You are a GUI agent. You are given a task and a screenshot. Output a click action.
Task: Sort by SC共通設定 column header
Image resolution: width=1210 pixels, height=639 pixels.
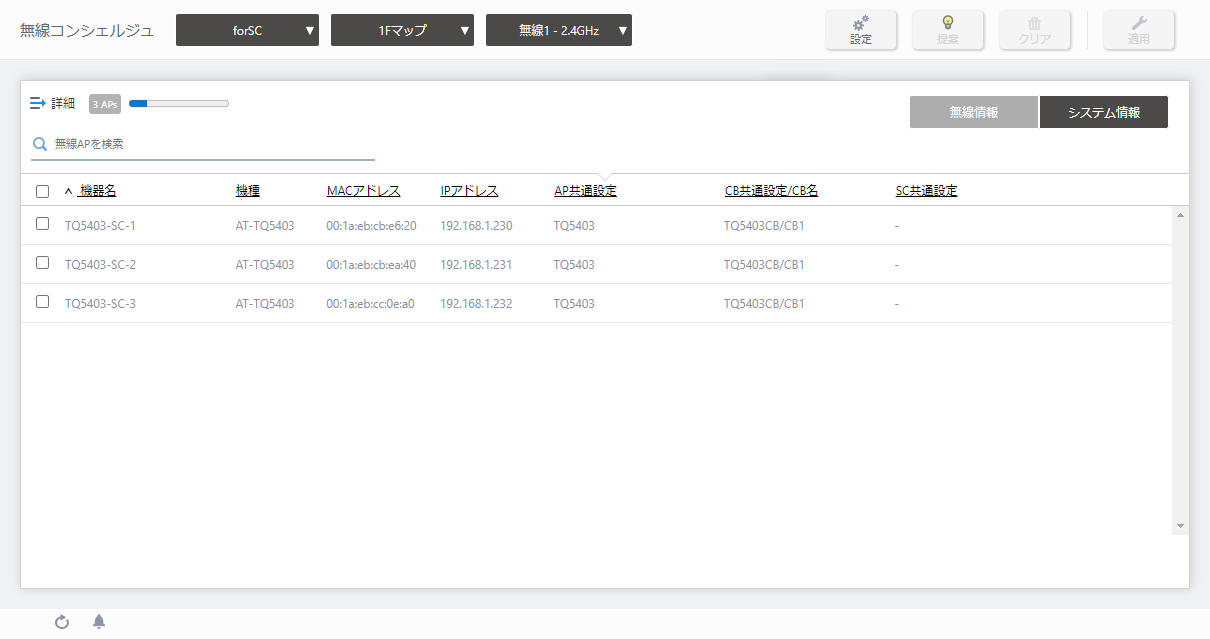pyautogui.click(x=926, y=191)
